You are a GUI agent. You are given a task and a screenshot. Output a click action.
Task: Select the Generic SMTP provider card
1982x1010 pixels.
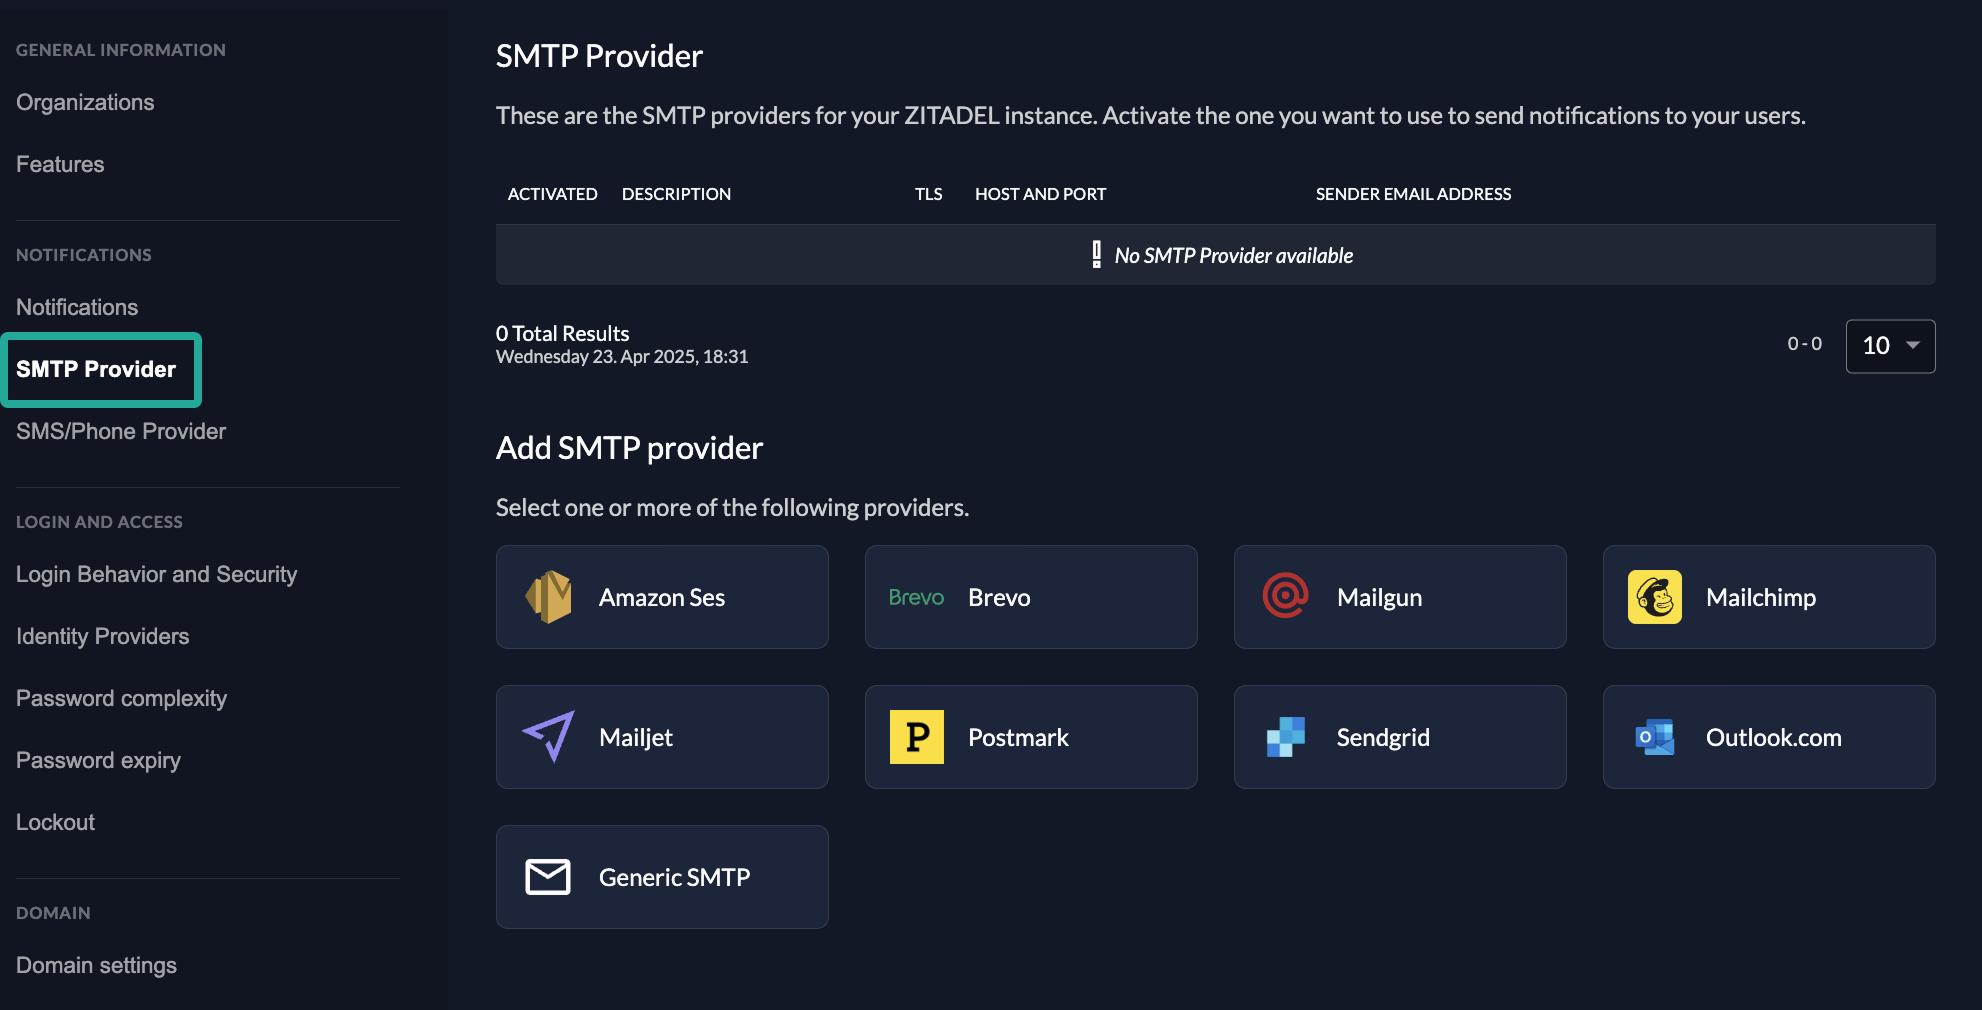pos(662,877)
